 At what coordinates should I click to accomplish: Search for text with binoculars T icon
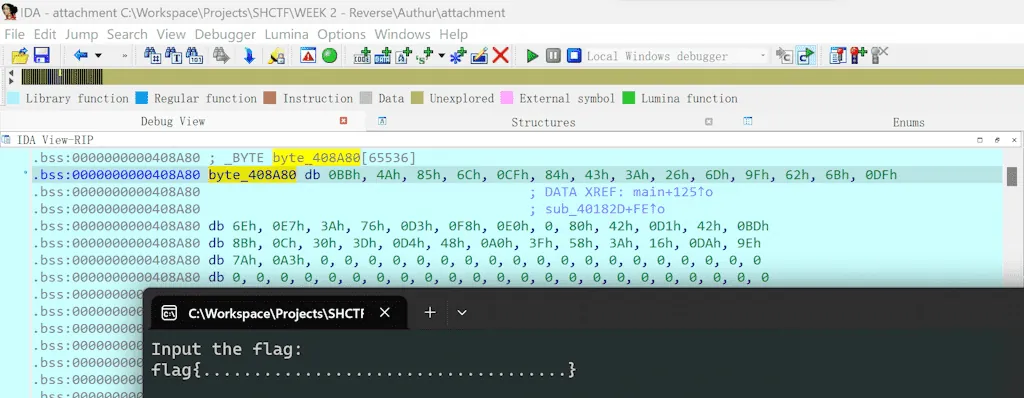point(173,56)
